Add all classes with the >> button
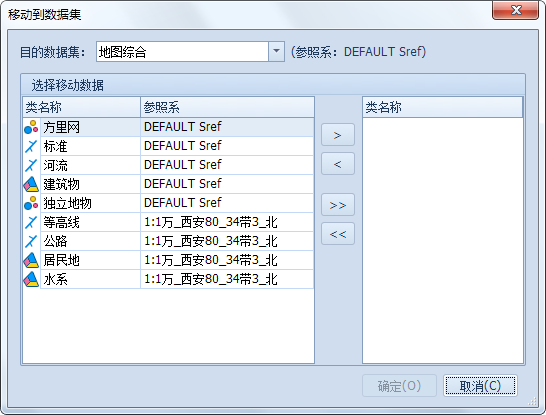Screen dimensions: 546x415 (x=338, y=204)
